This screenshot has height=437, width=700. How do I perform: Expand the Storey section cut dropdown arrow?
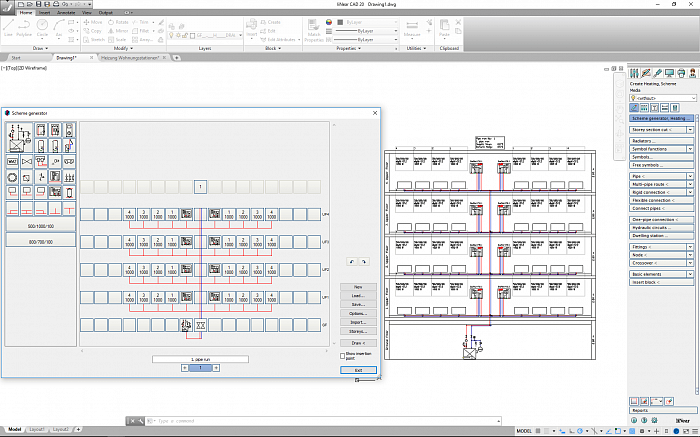point(690,129)
